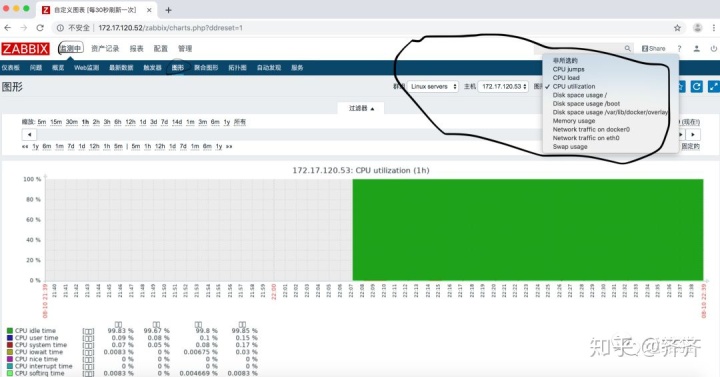Open a new browser tab with plus
The image size is (720, 377).
[x=169, y=10]
